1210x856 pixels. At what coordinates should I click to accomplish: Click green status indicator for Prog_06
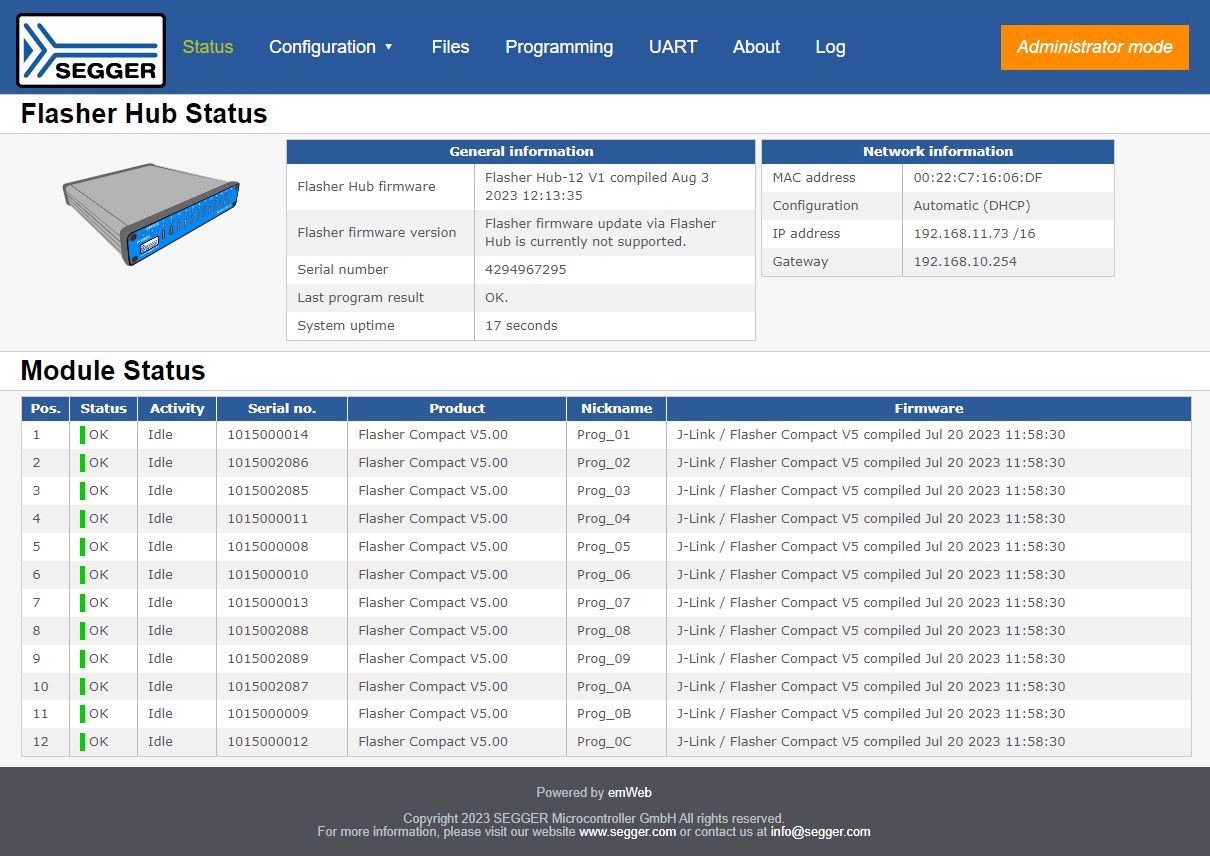point(83,575)
